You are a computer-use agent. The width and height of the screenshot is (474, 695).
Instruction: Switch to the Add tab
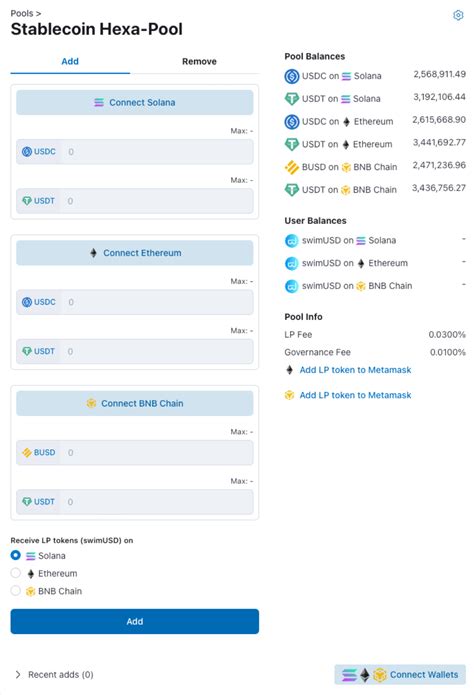click(70, 62)
